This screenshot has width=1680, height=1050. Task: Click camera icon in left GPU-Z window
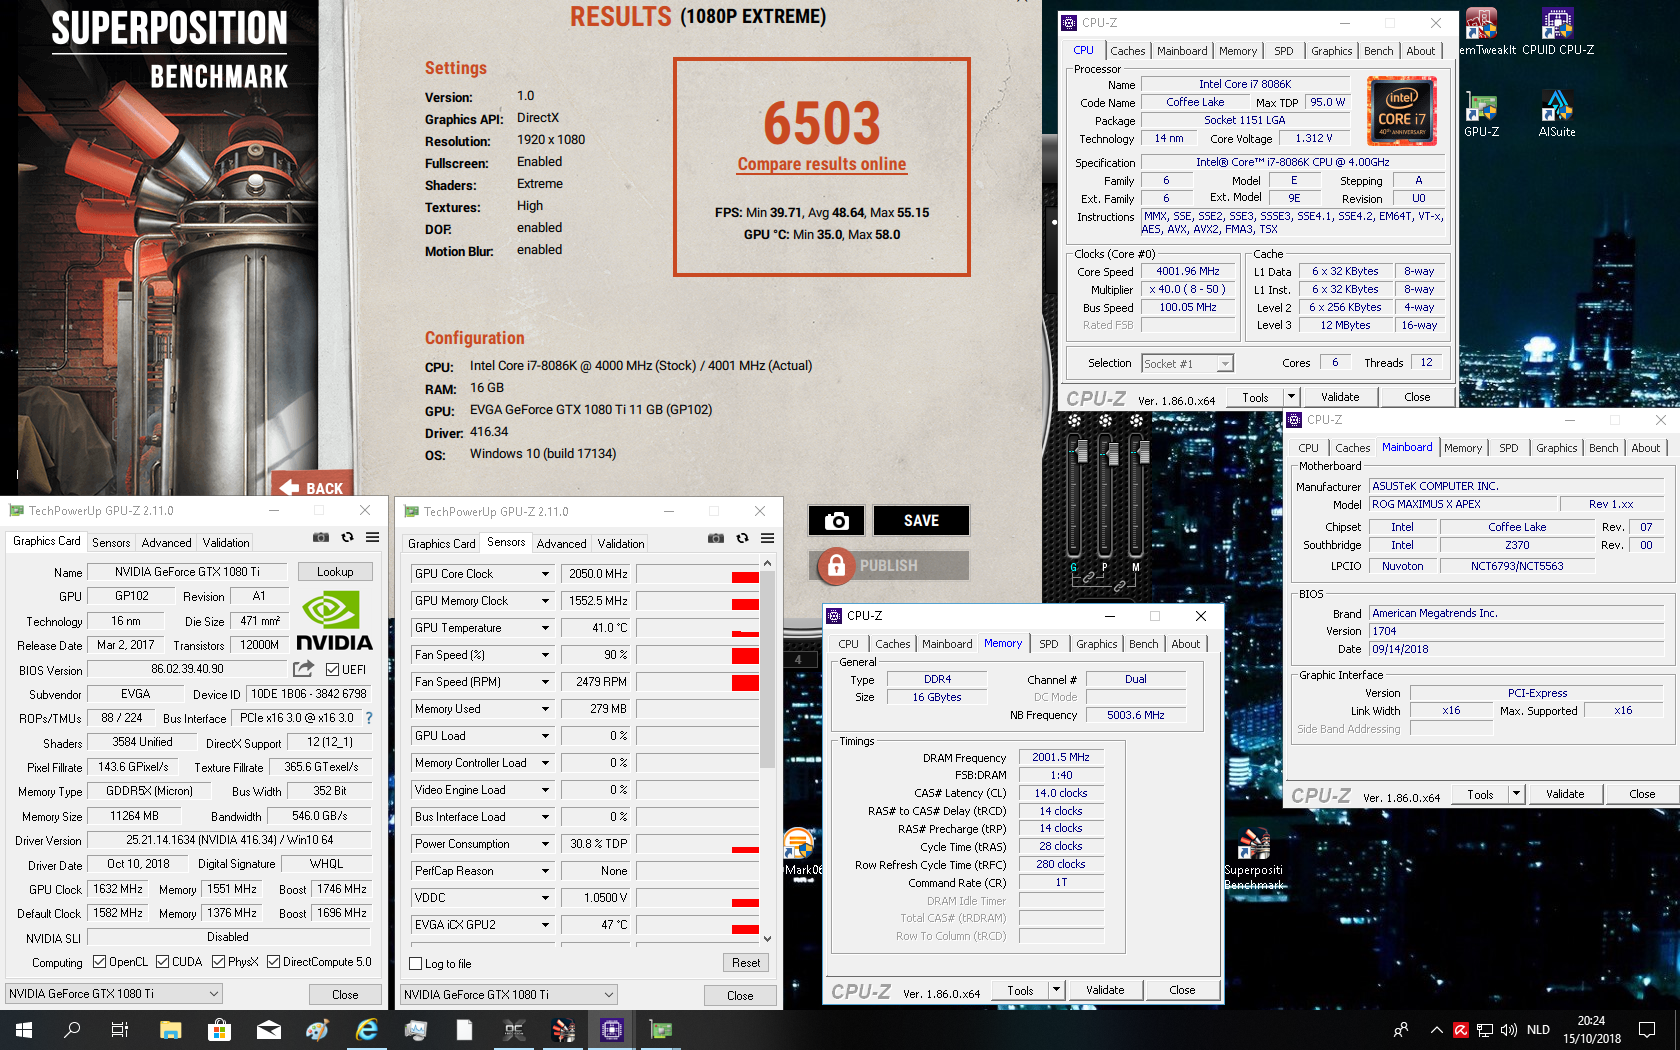321,537
